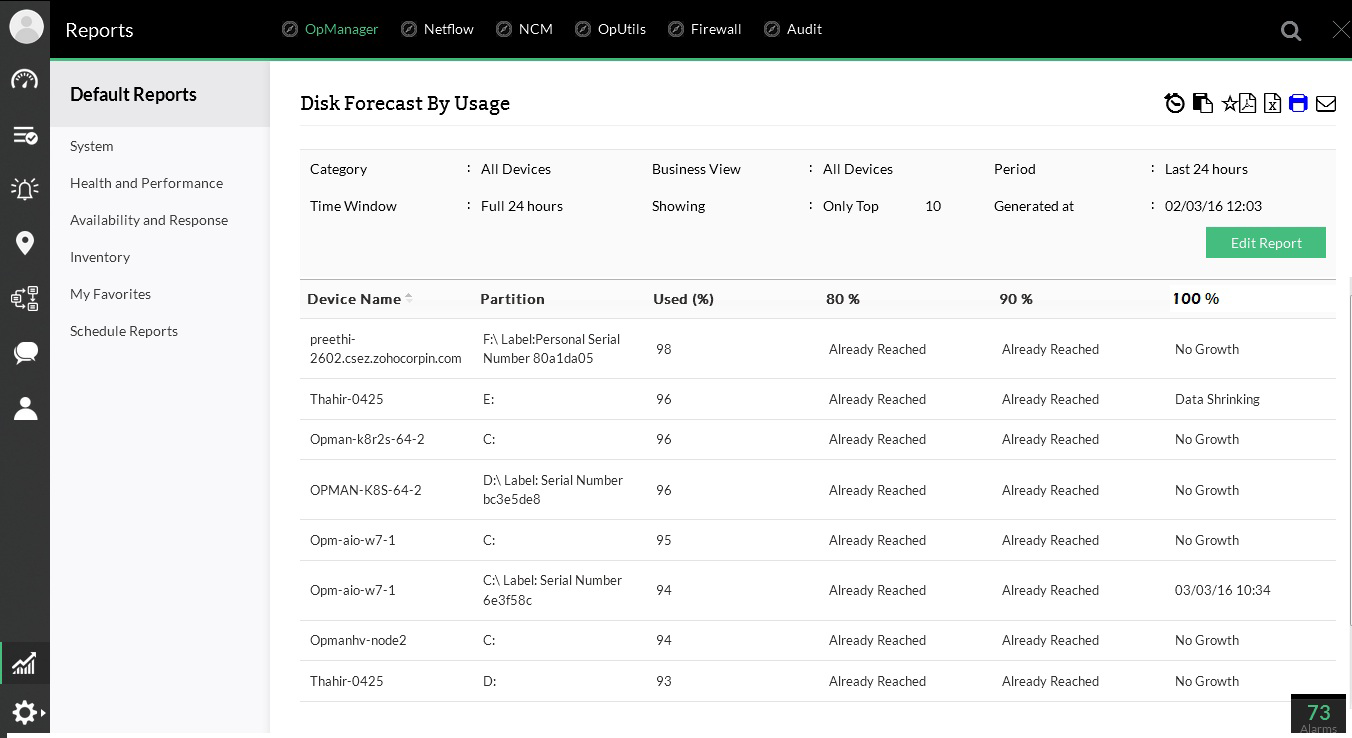This screenshot has height=738, width=1352.
Task: Open the Dashboard gauge icon
Action: point(25,80)
